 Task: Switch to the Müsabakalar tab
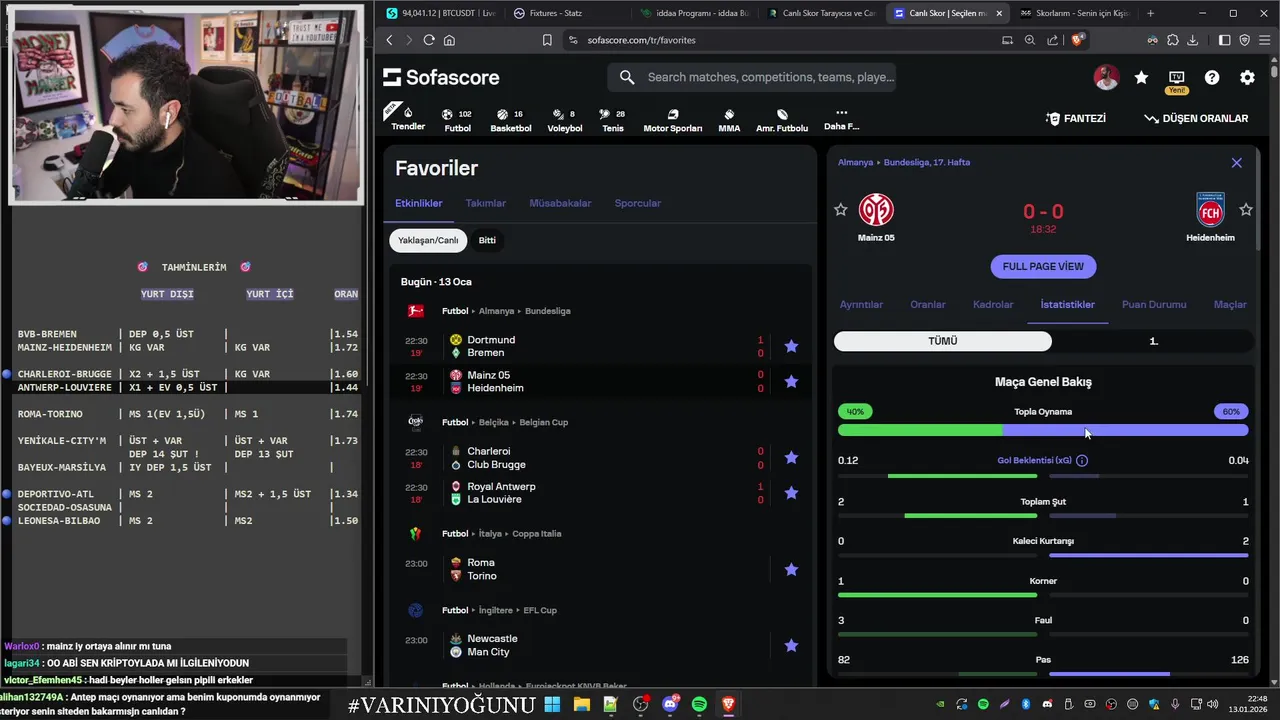point(560,203)
